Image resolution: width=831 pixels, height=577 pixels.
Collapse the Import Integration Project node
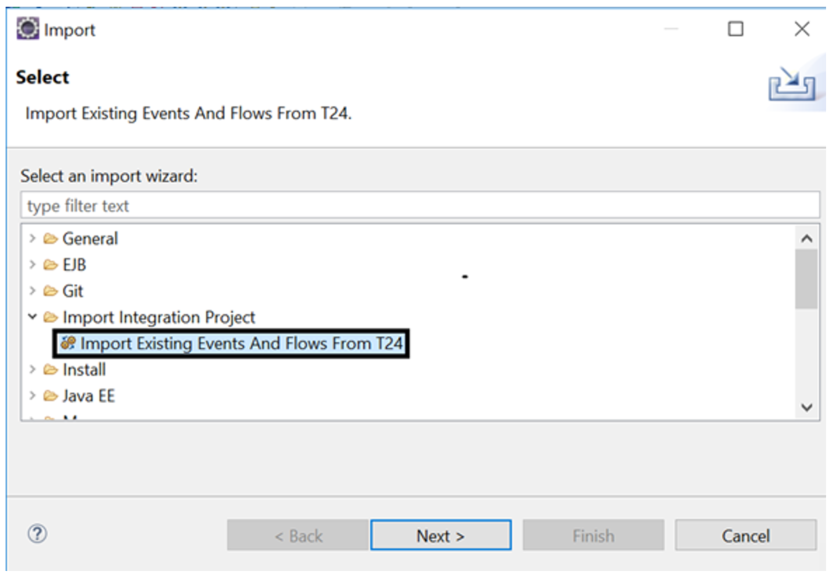tap(32, 317)
